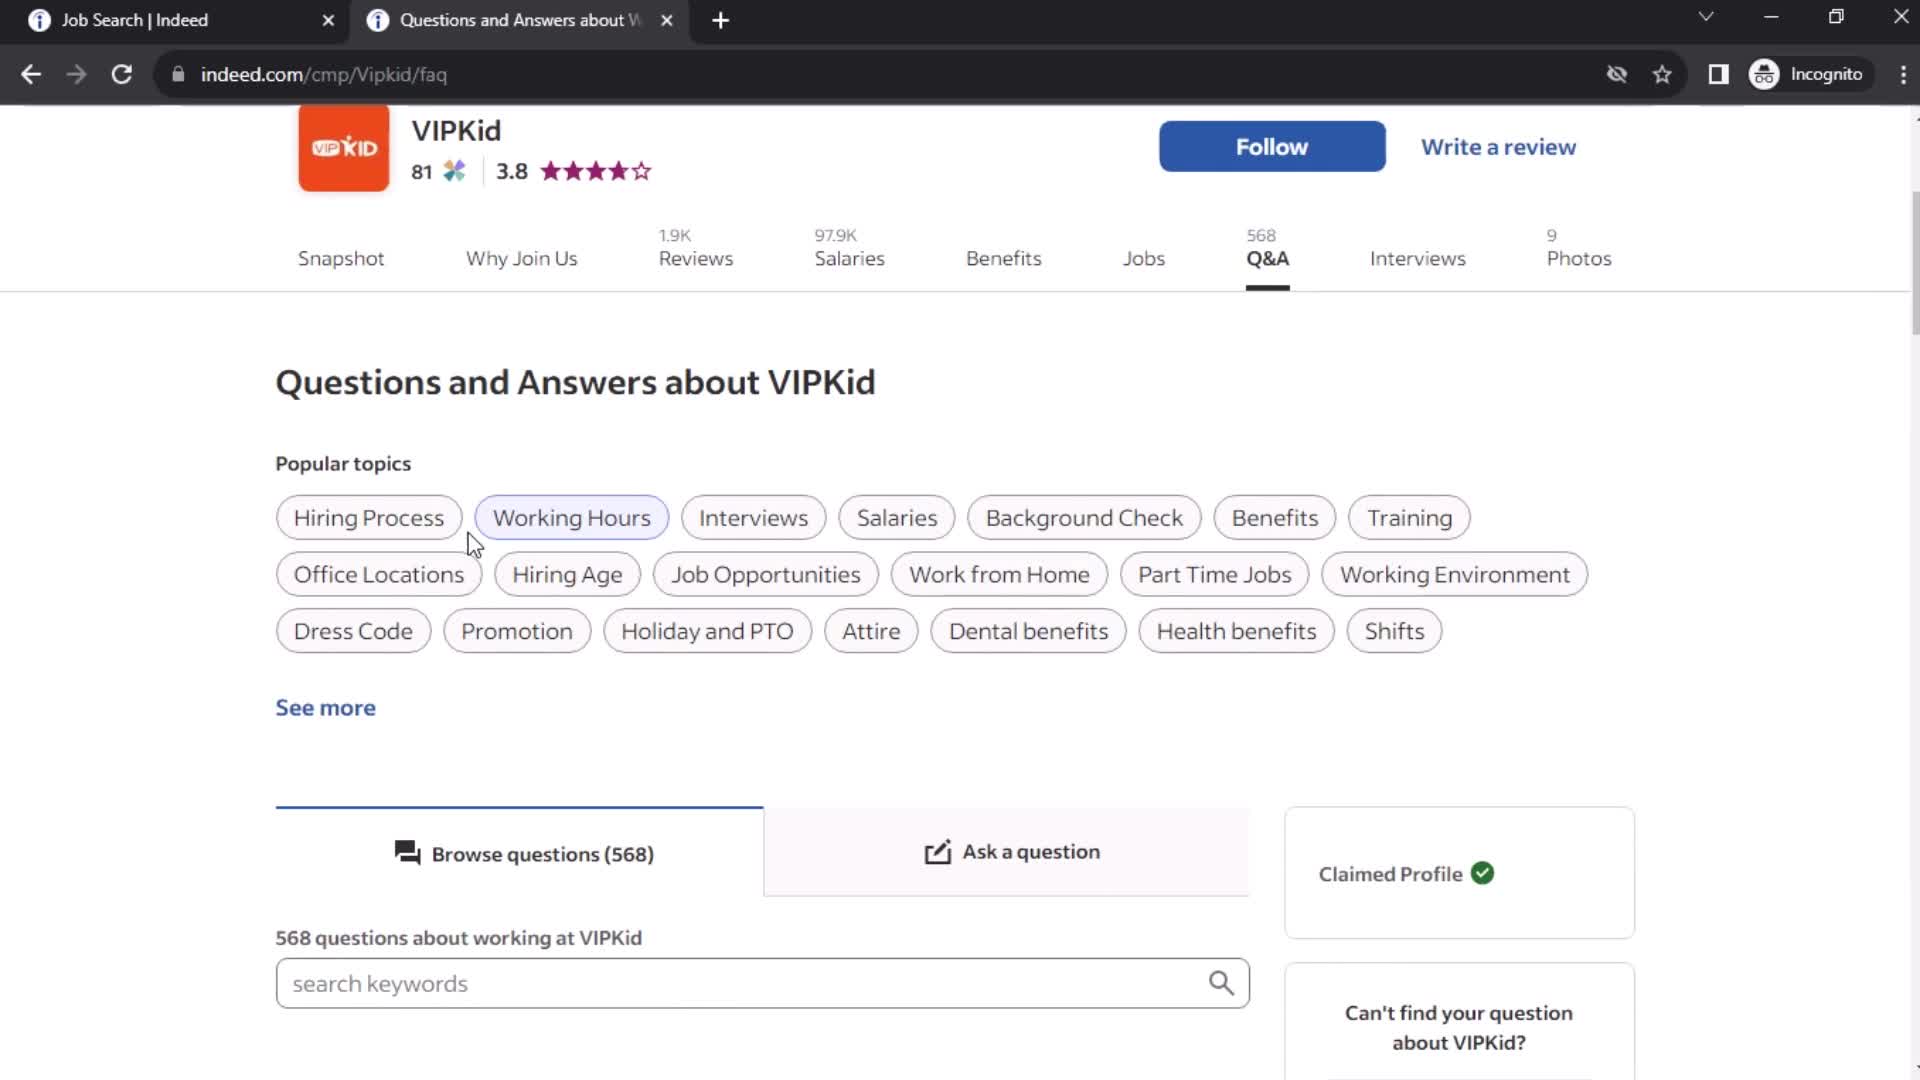Click the Follow button
Image resolution: width=1920 pixels, height=1080 pixels.
(x=1272, y=146)
